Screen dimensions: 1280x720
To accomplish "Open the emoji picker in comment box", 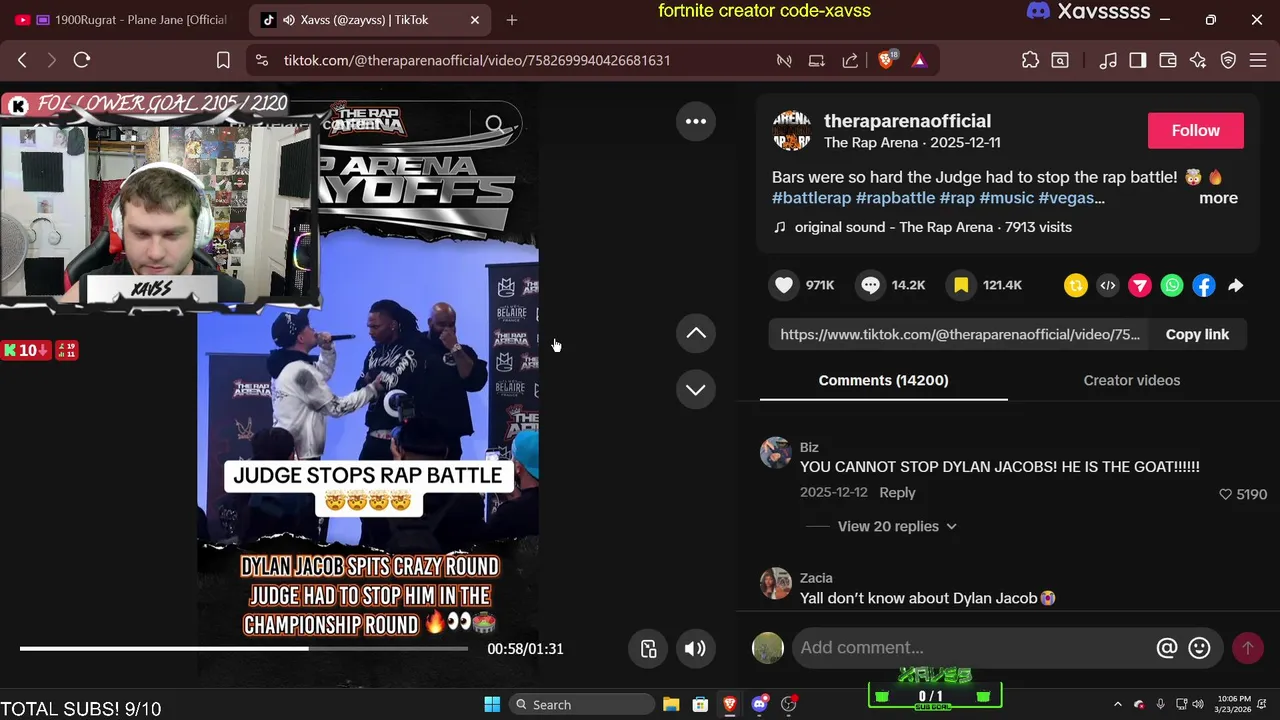I will (x=1199, y=648).
